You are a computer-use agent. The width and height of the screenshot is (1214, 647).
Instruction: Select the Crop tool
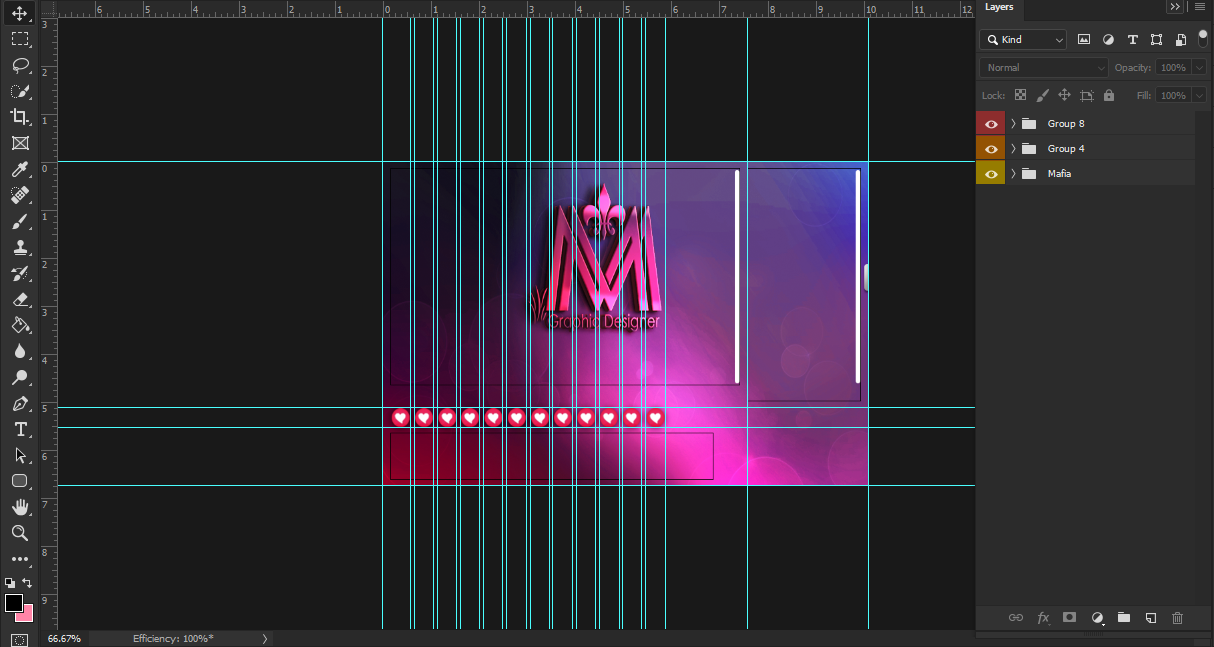20,117
